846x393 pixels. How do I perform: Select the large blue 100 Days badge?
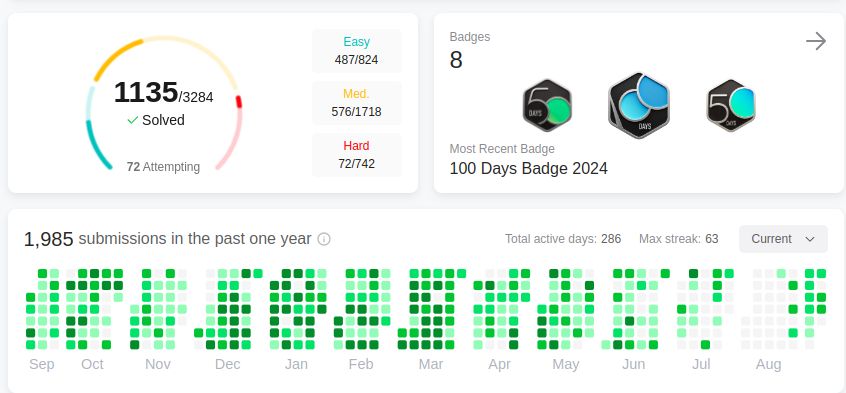(x=639, y=105)
